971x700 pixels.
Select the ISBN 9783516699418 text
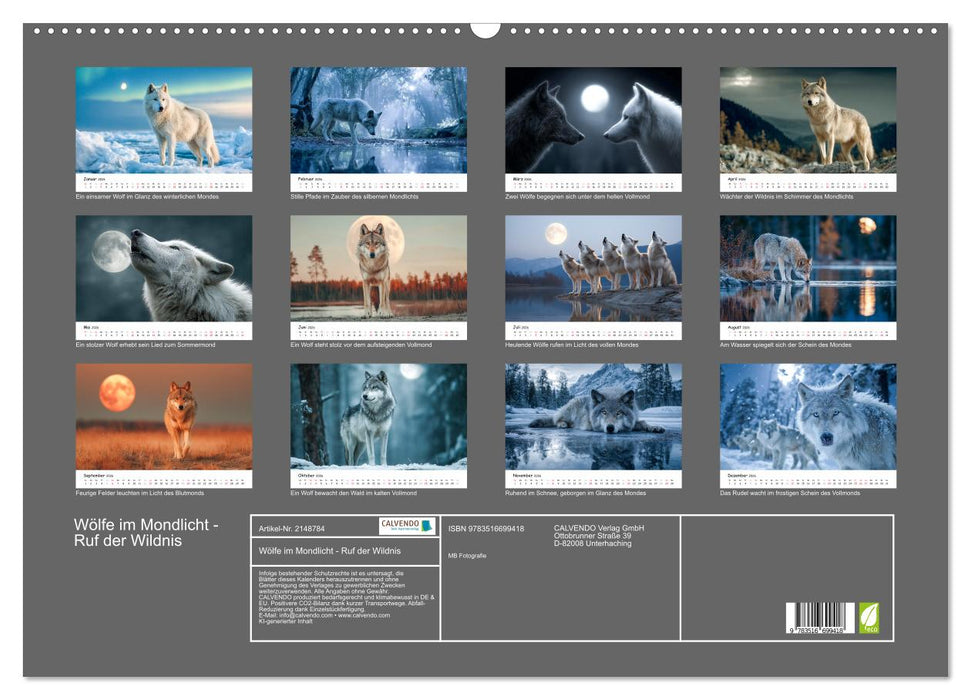pos(487,528)
